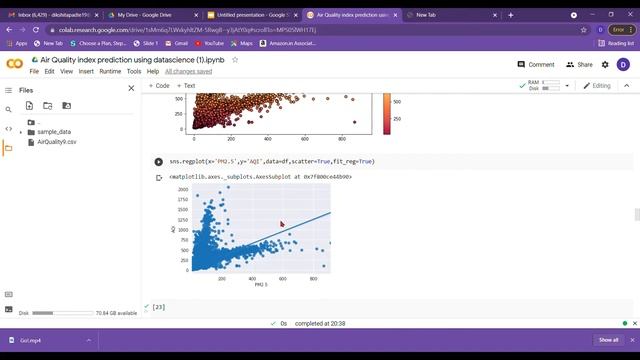
Task: Click the Colab logo
Action: click(14, 64)
